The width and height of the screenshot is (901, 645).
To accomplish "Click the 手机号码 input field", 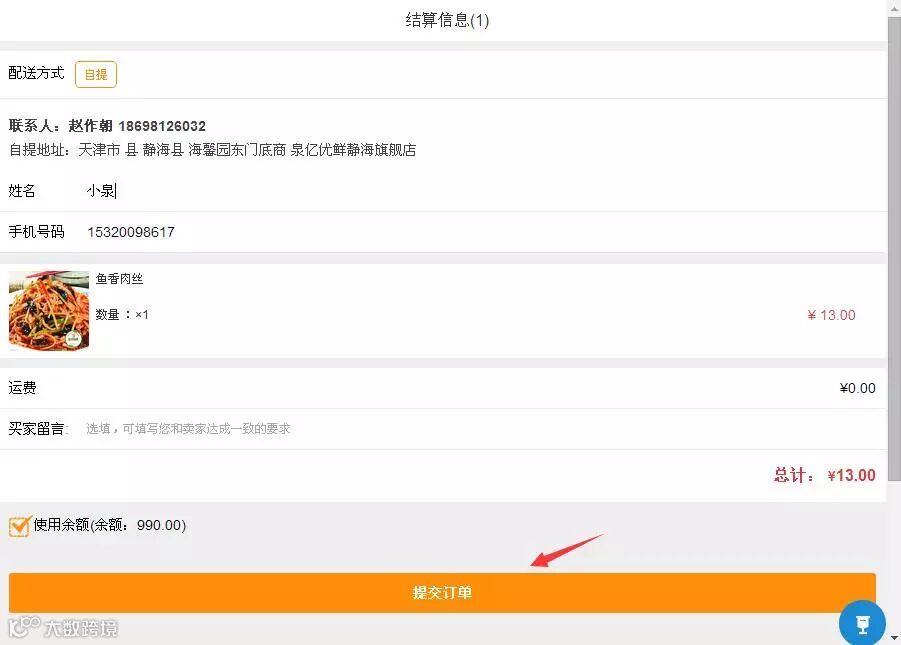I will pyautogui.click(x=483, y=232).
